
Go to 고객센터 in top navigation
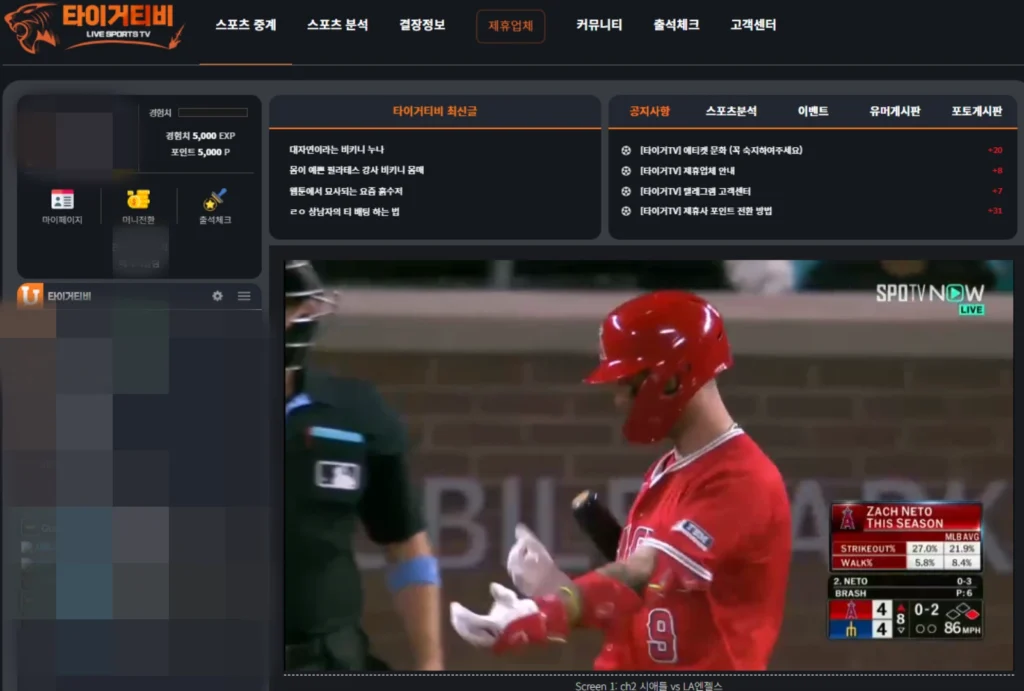[753, 25]
